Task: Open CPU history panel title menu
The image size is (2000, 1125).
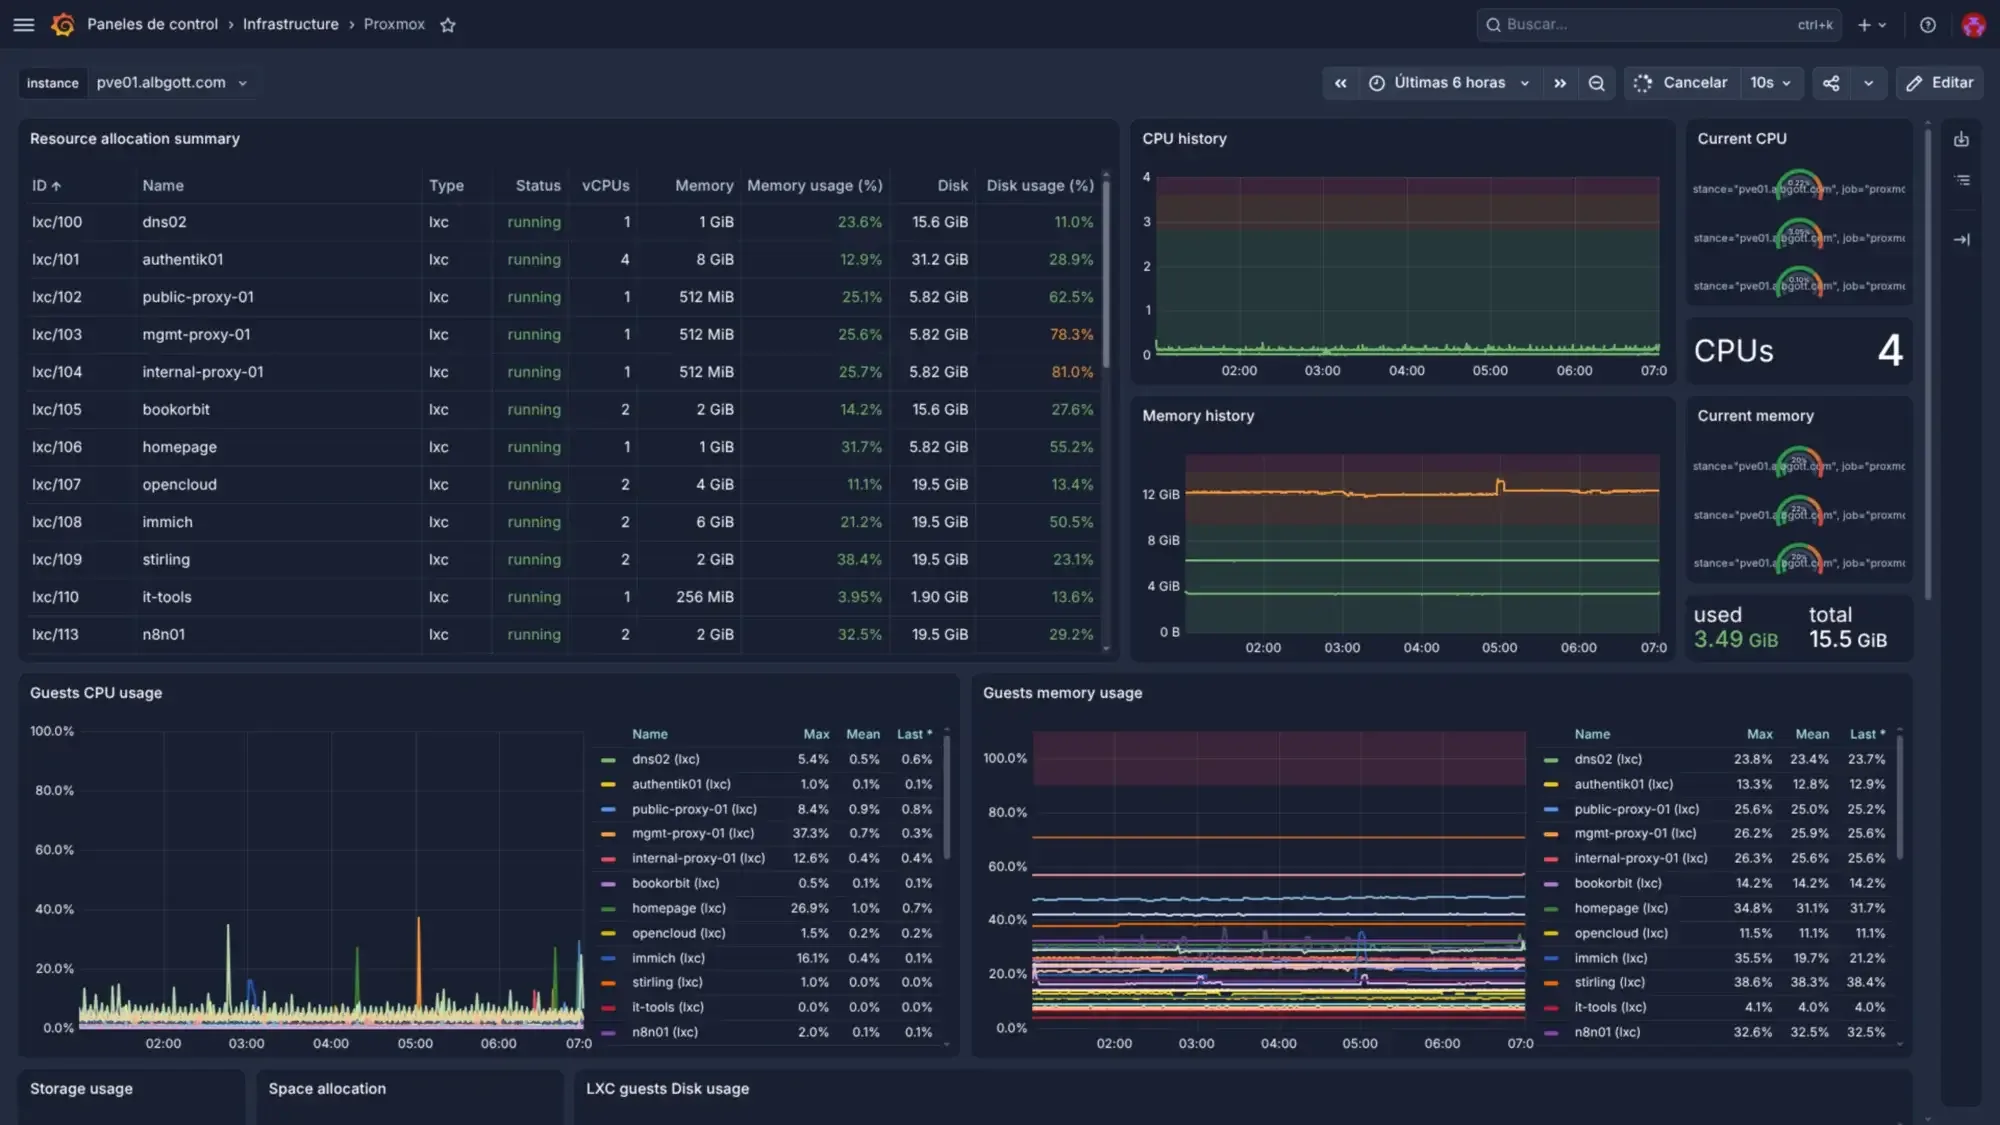Action: coord(1184,139)
